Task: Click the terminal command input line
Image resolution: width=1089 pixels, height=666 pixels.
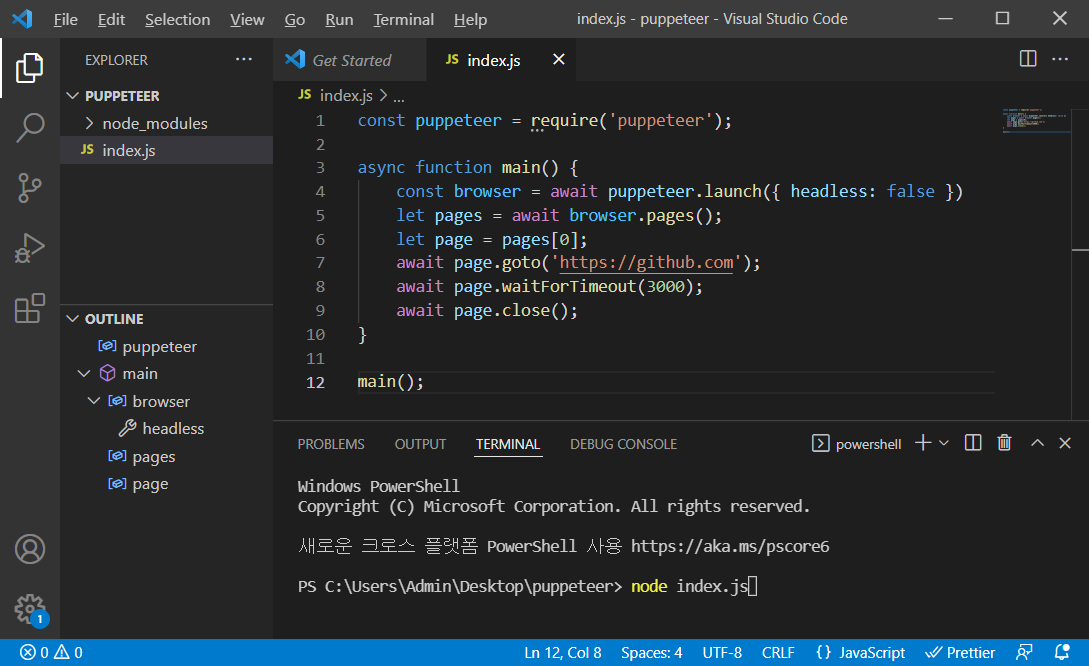Action: 528,586
